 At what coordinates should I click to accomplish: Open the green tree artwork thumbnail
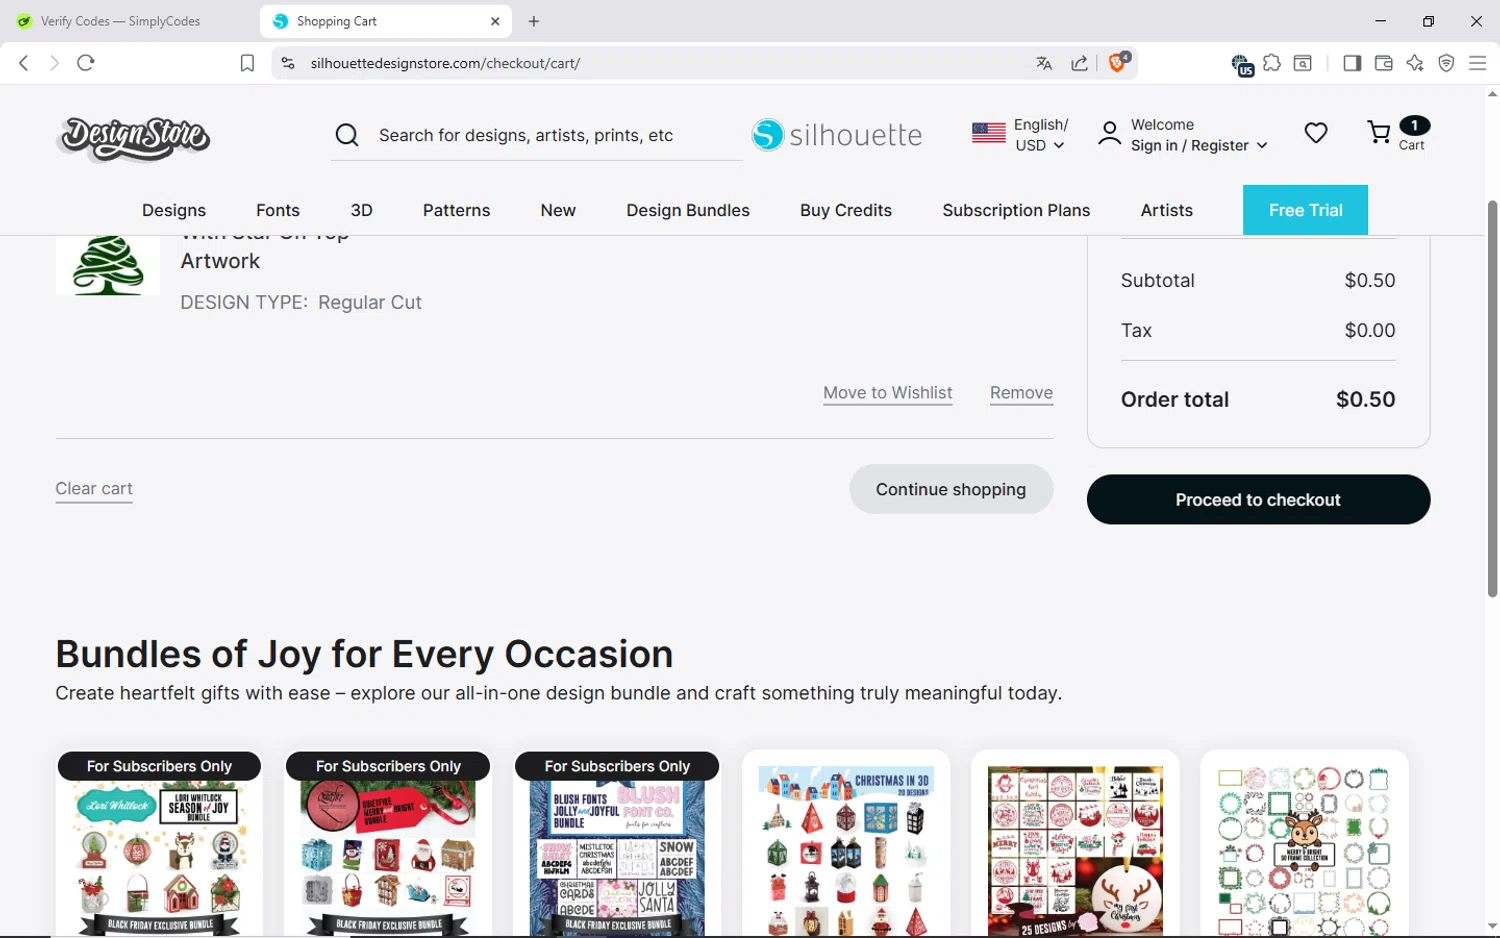click(x=107, y=265)
